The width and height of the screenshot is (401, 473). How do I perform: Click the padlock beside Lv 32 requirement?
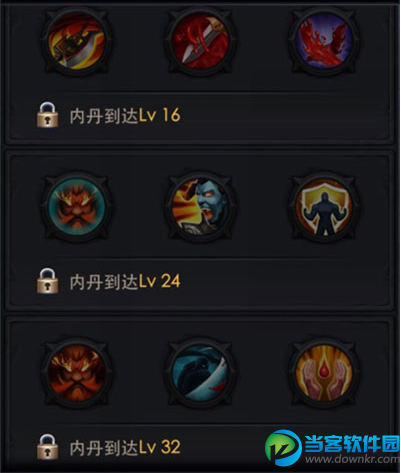coord(47,447)
